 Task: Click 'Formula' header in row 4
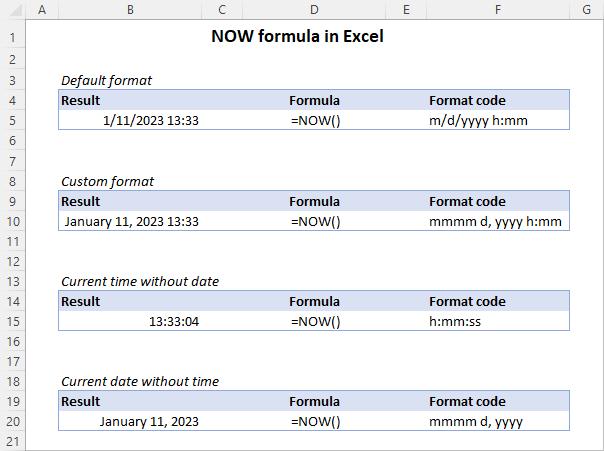tap(314, 101)
